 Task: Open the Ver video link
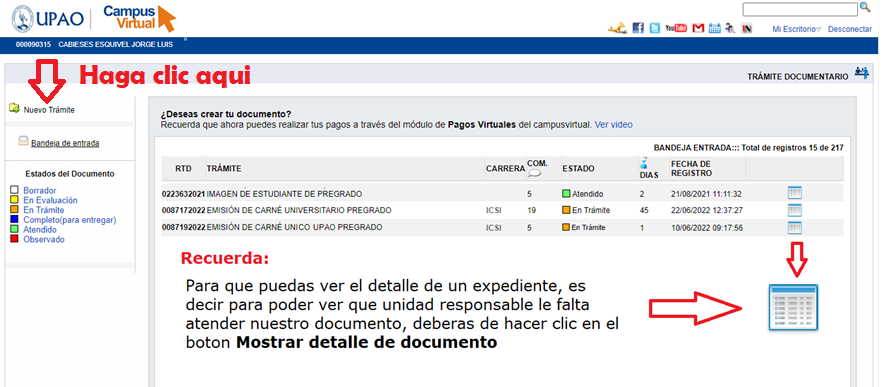point(613,125)
